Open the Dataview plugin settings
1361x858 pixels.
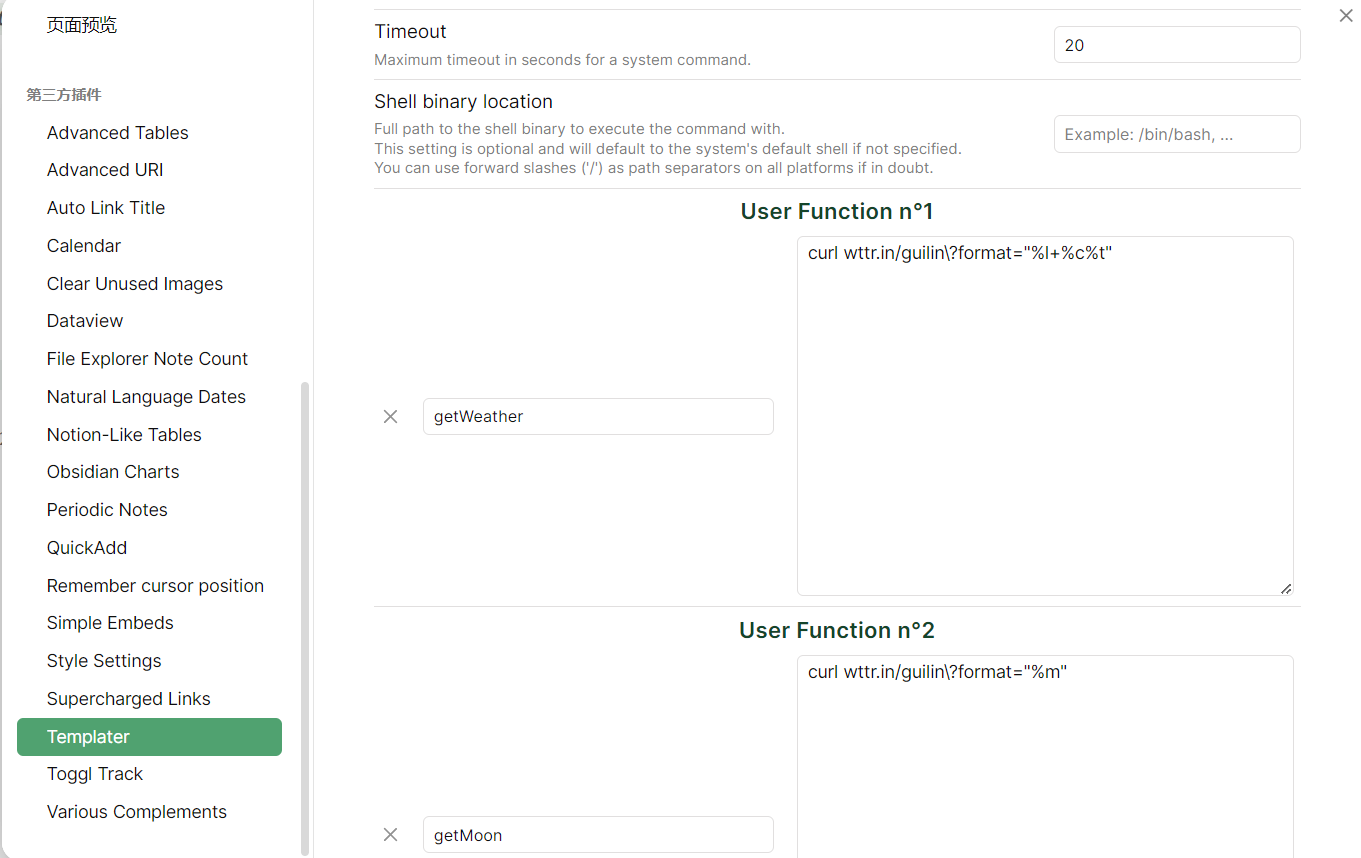point(84,320)
